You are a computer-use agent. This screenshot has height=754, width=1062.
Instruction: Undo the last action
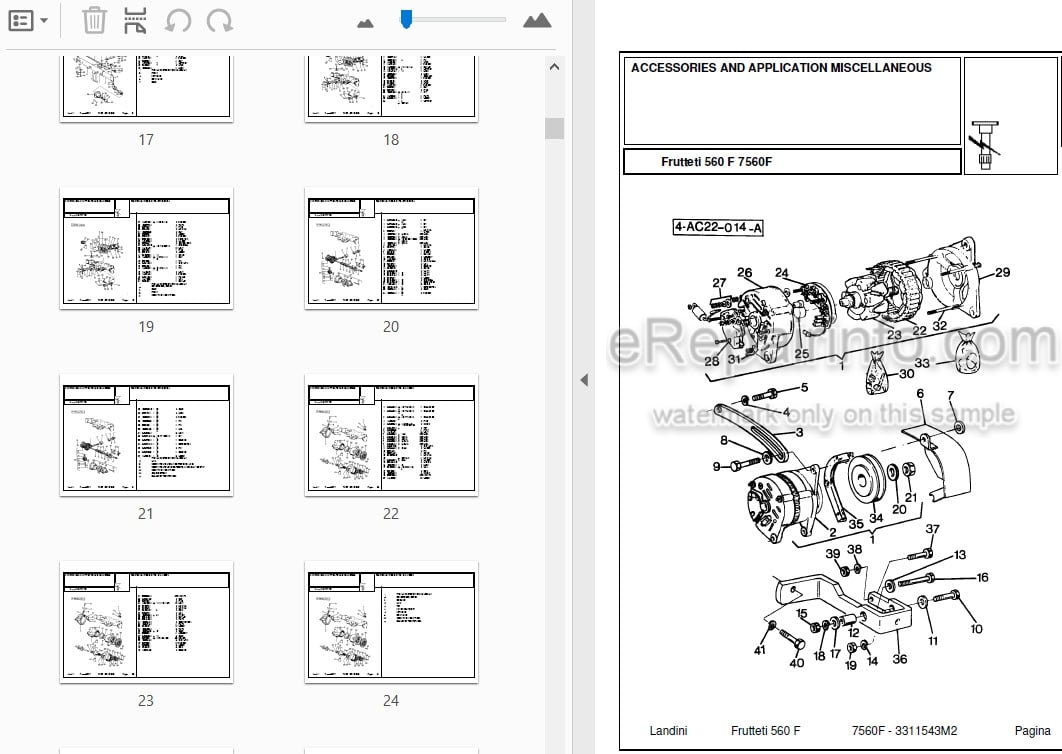(x=178, y=20)
